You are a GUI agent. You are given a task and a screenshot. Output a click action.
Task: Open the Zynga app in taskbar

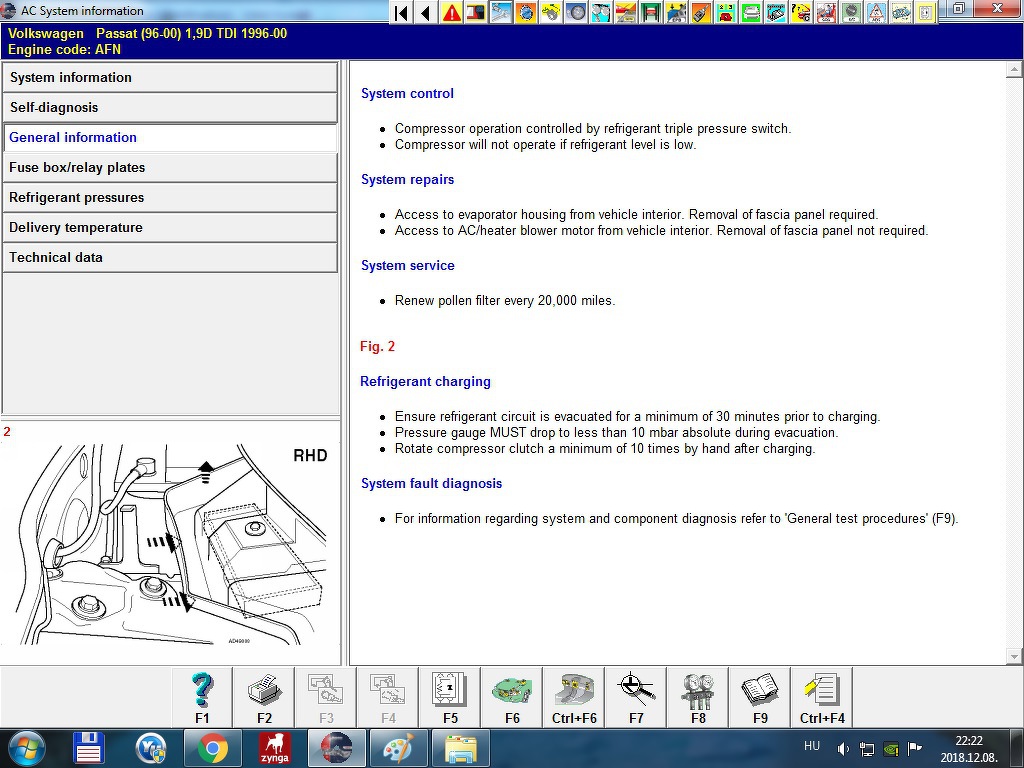point(274,748)
